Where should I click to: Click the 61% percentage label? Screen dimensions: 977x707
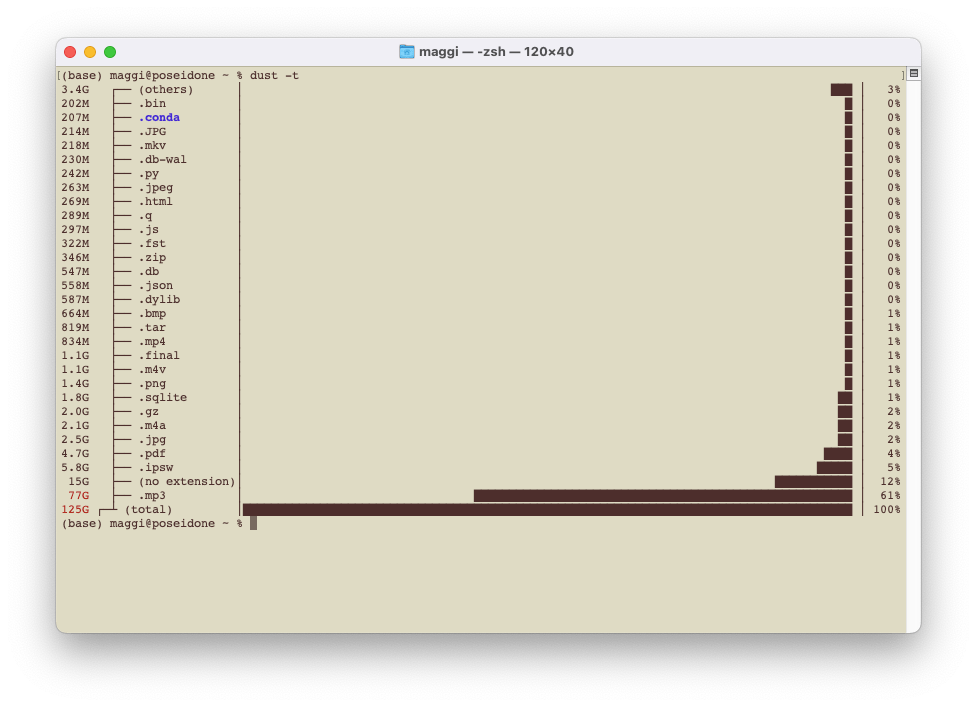[x=889, y=496]
